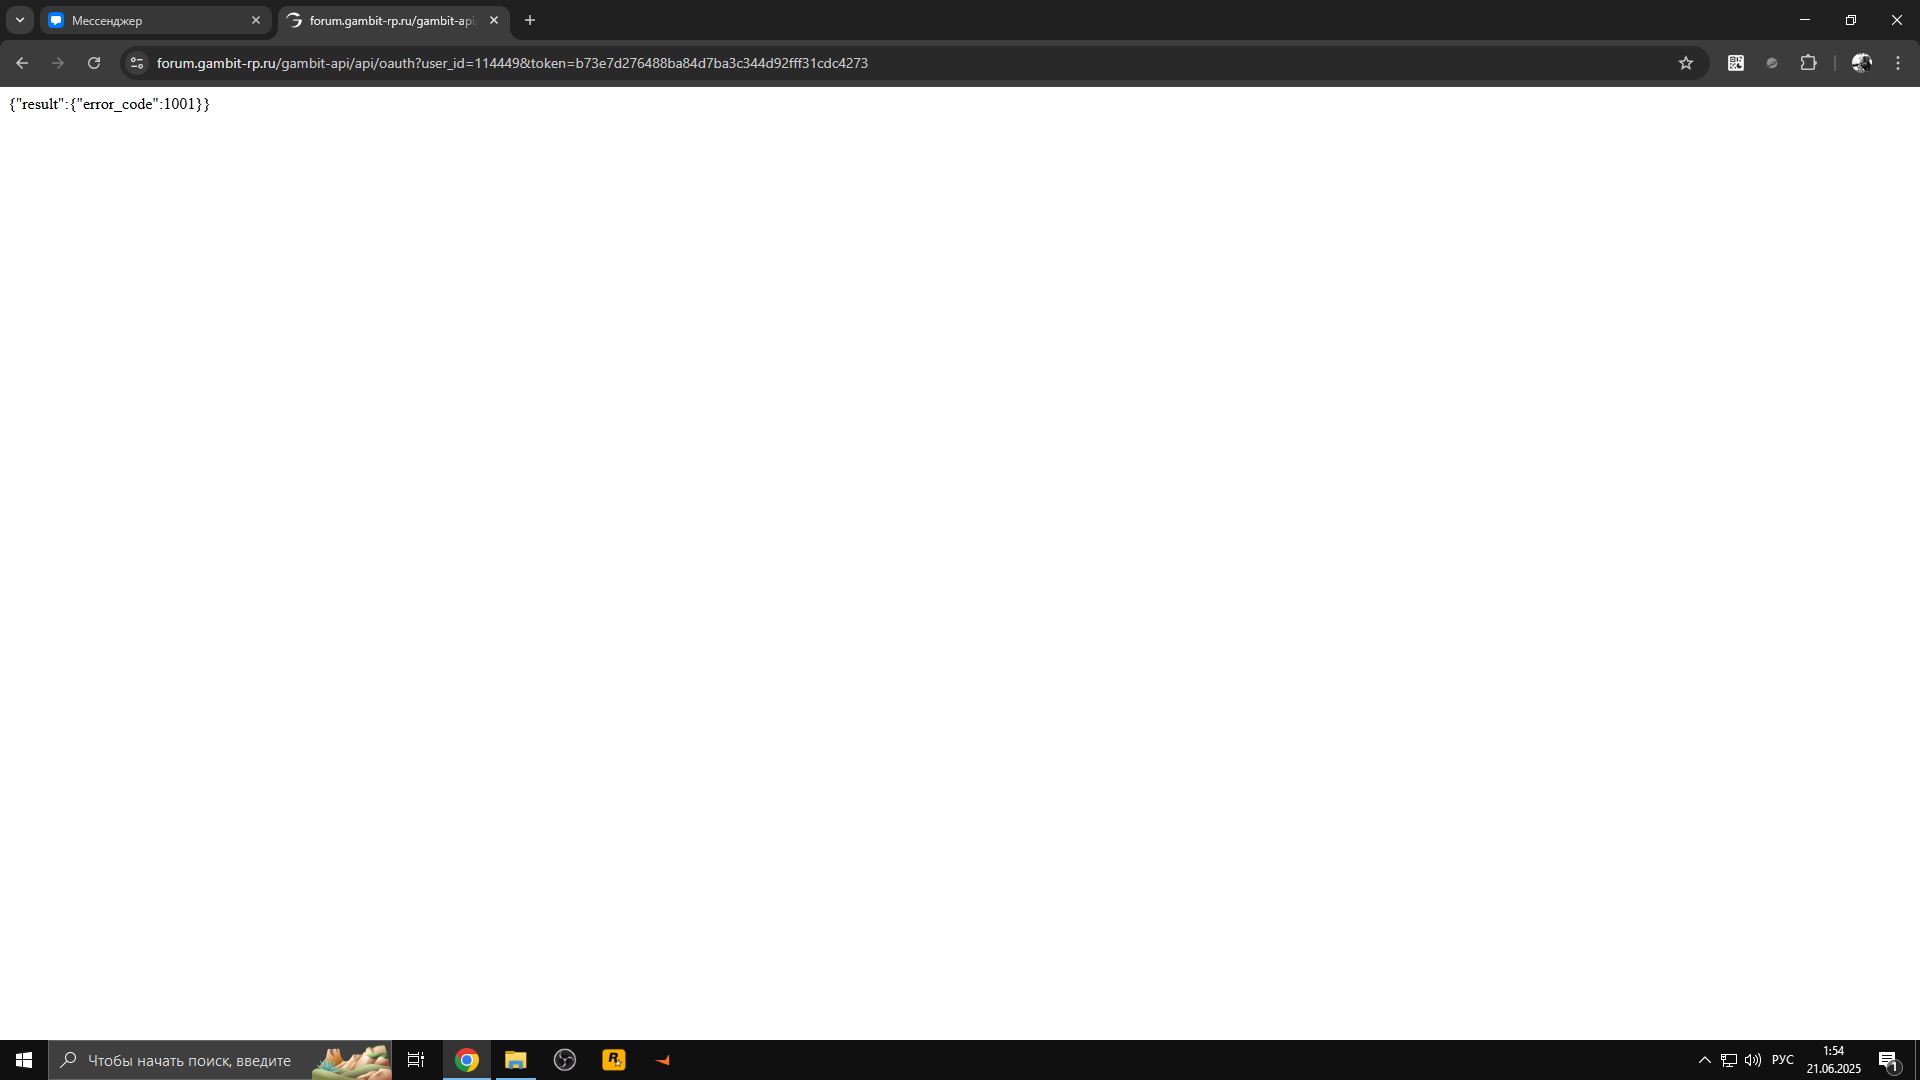Close the Мессенджер tab
Screen dimensions: 1920x1080
click(256, 20)
